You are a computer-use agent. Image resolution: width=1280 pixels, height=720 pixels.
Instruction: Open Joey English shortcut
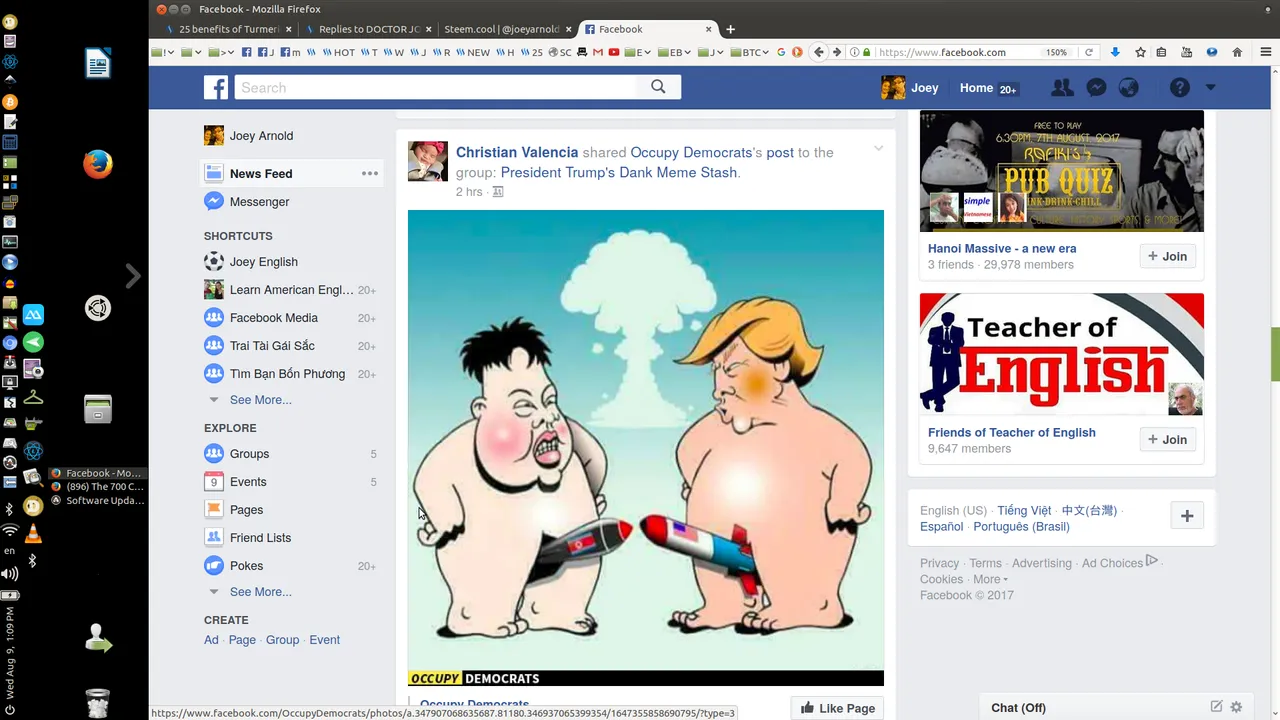click(264, 262)
